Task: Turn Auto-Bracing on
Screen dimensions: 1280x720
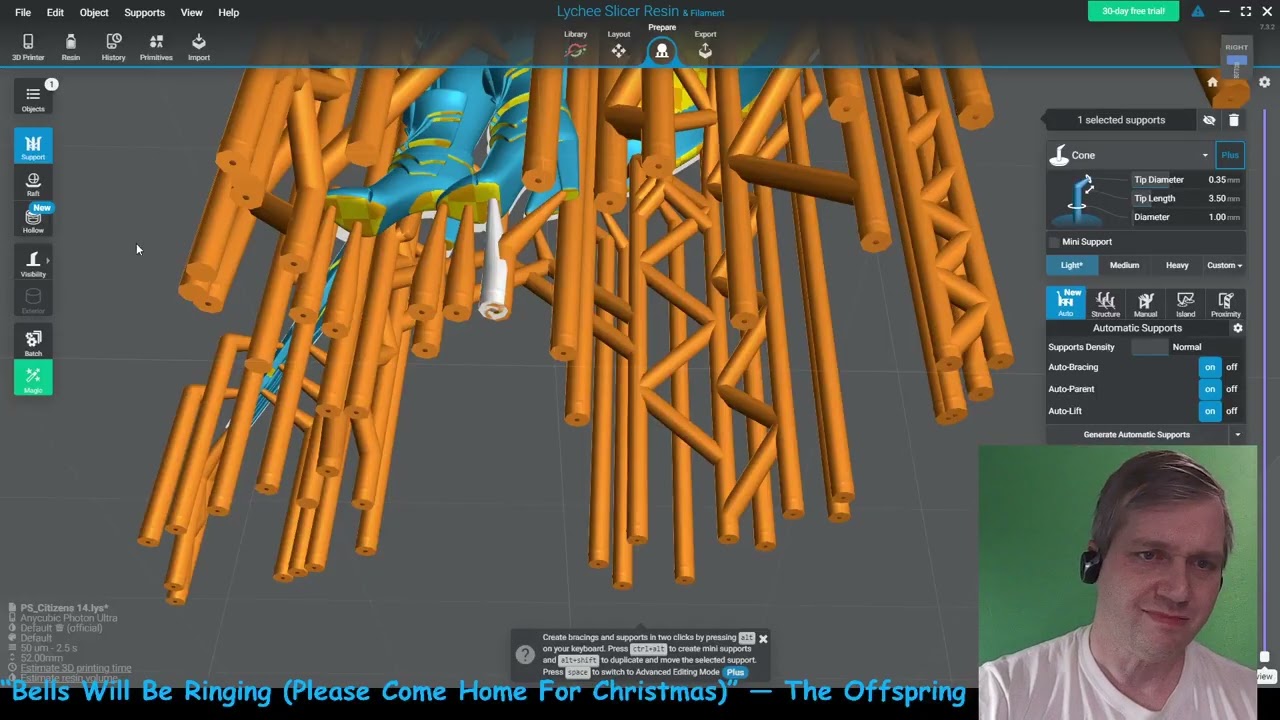Action: [x=1210, y=367]
